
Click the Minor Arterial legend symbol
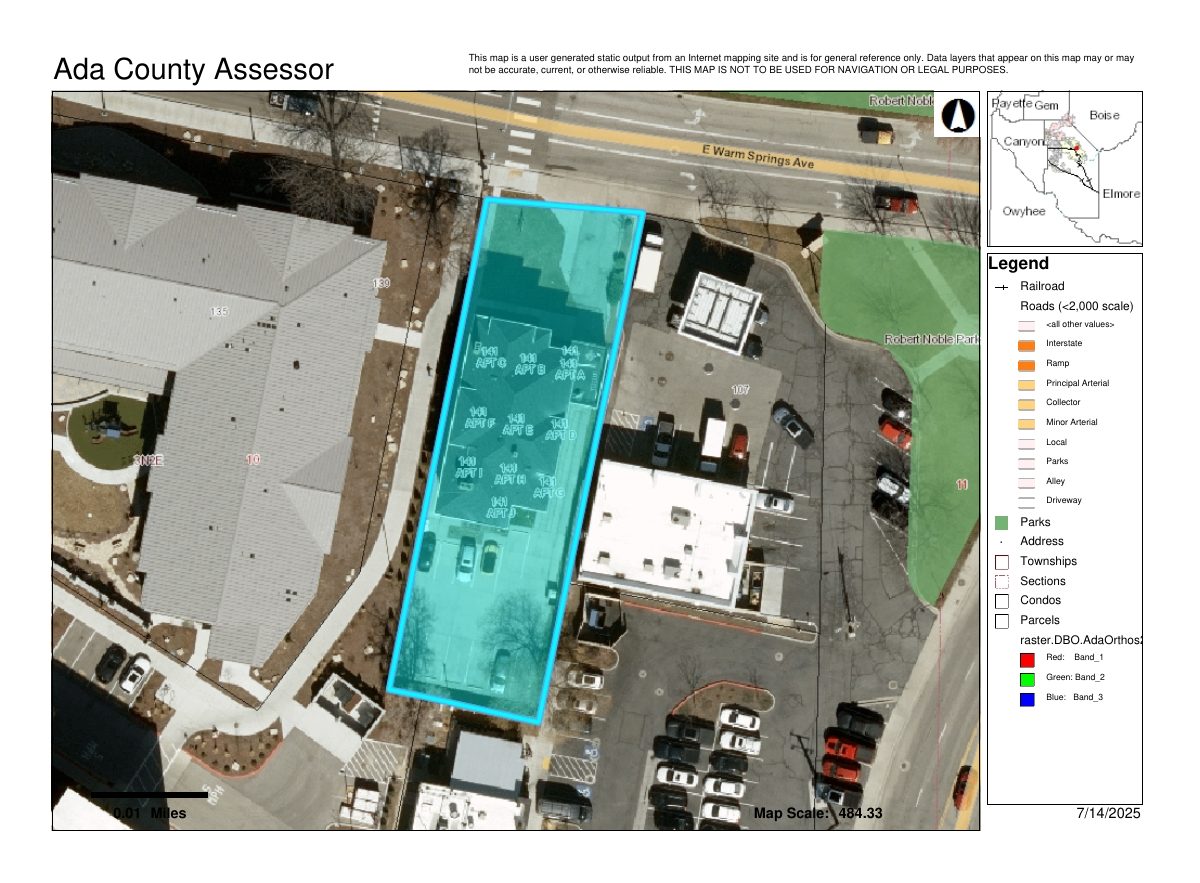1026,423
